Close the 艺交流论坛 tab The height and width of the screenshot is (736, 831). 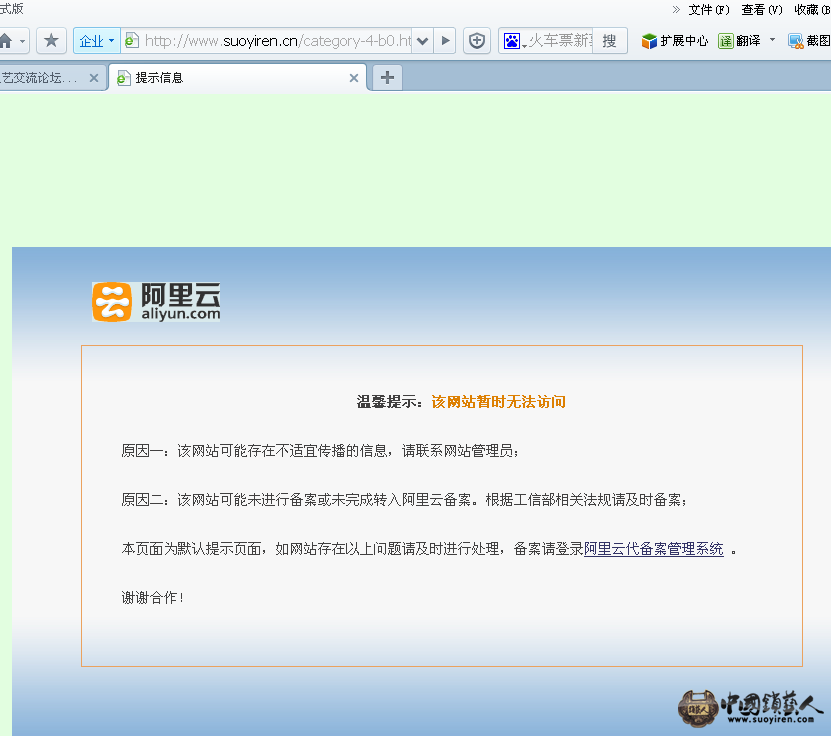click(94, 78)
